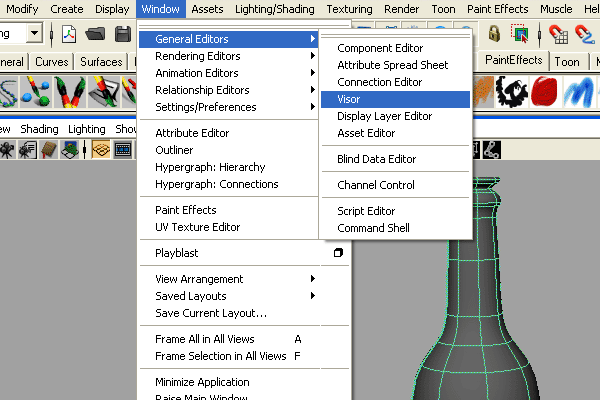The image size is (600, 400).
Task: Enable Snap to Curves magnet icon
Action: [x=585, y=34]
